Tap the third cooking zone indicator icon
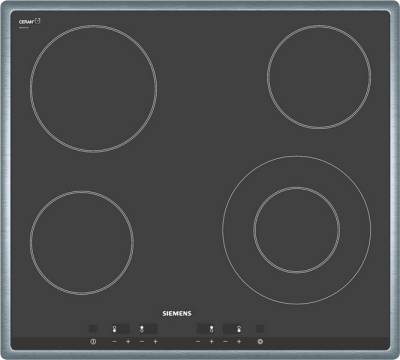The image size is (400, 360). click(211, 329)
